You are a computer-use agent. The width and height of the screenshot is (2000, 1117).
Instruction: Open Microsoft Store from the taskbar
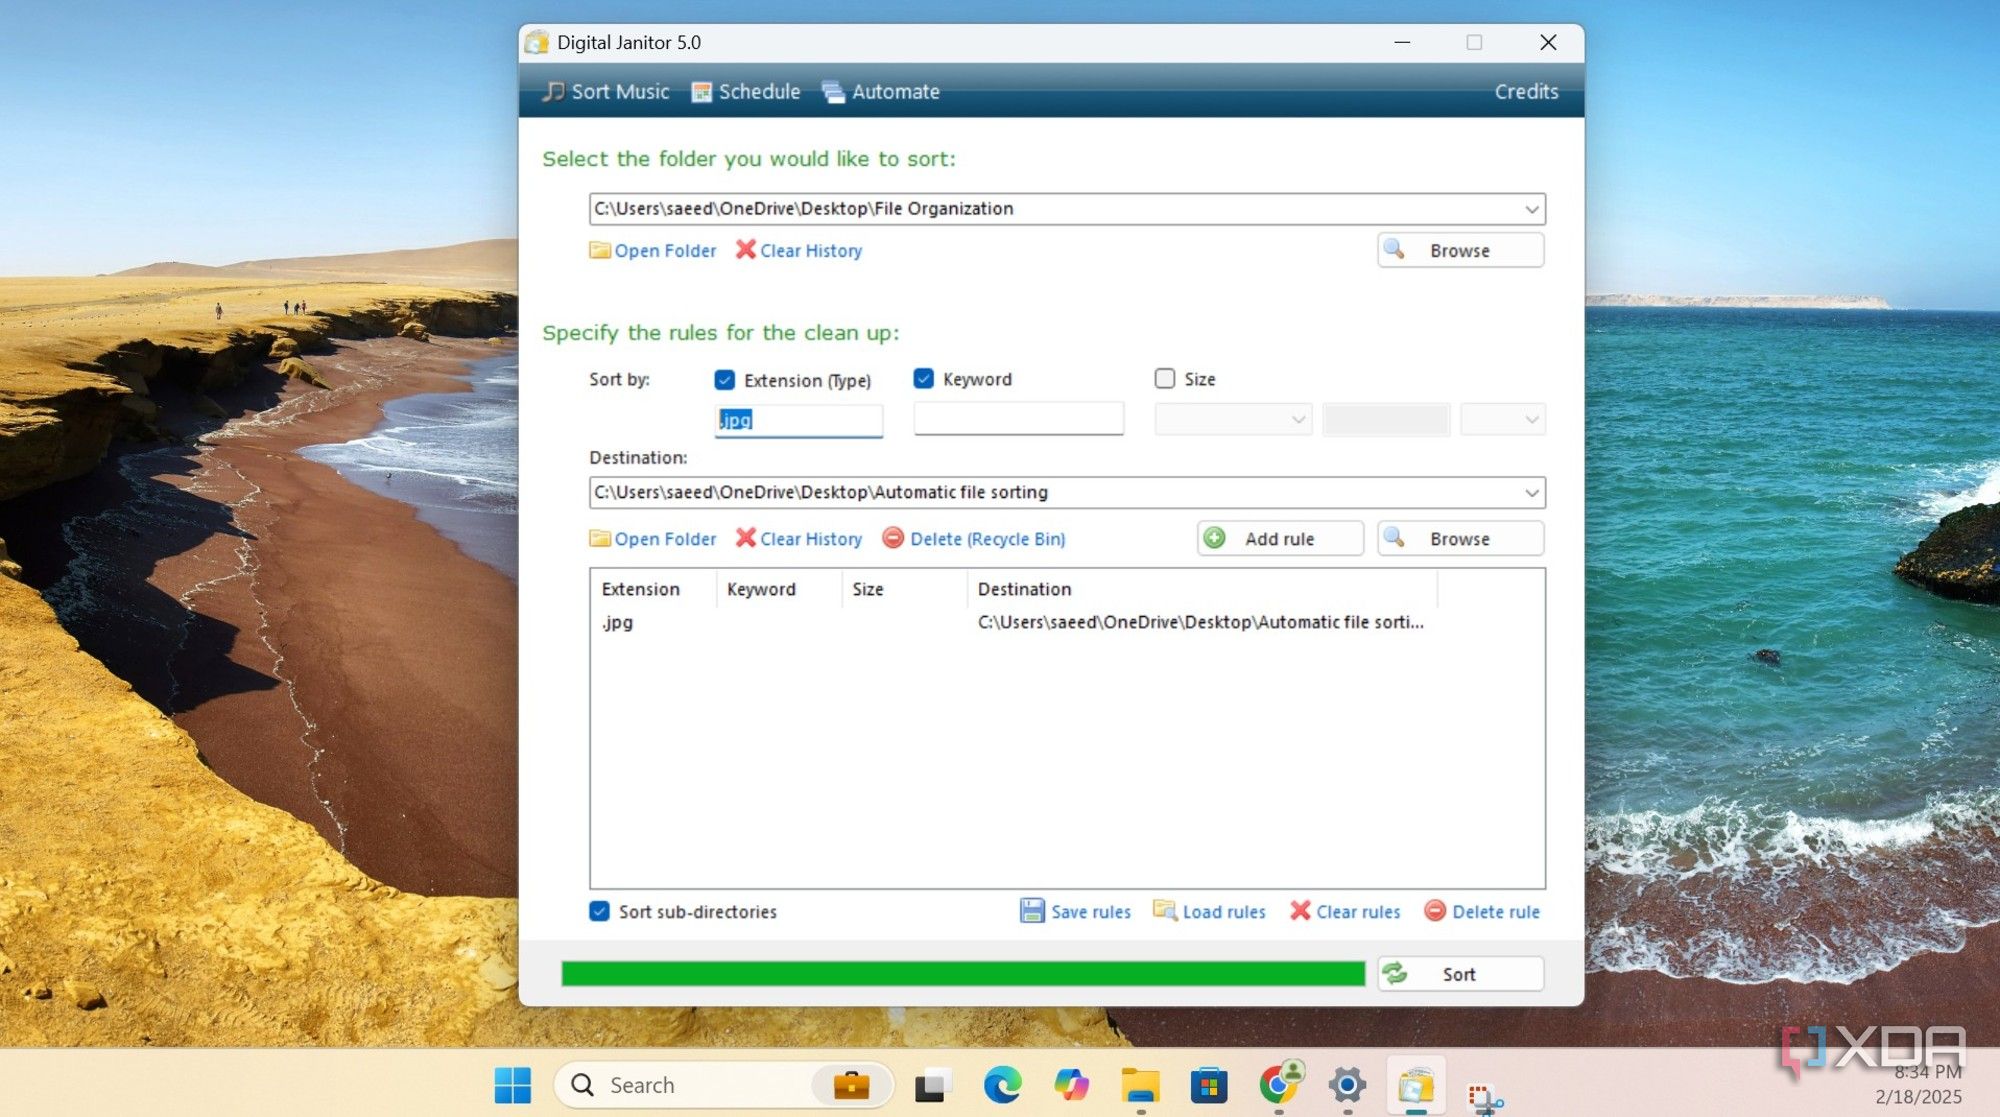tap(1209, 1085)
